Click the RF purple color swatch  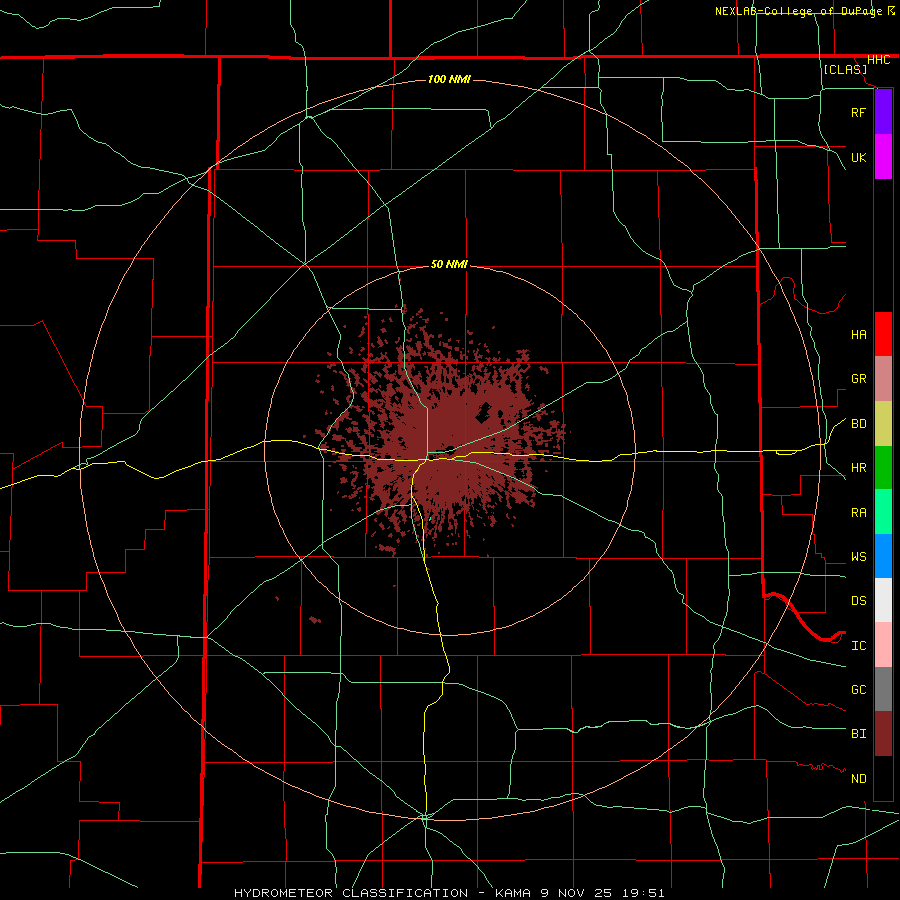tap(883, 111)
